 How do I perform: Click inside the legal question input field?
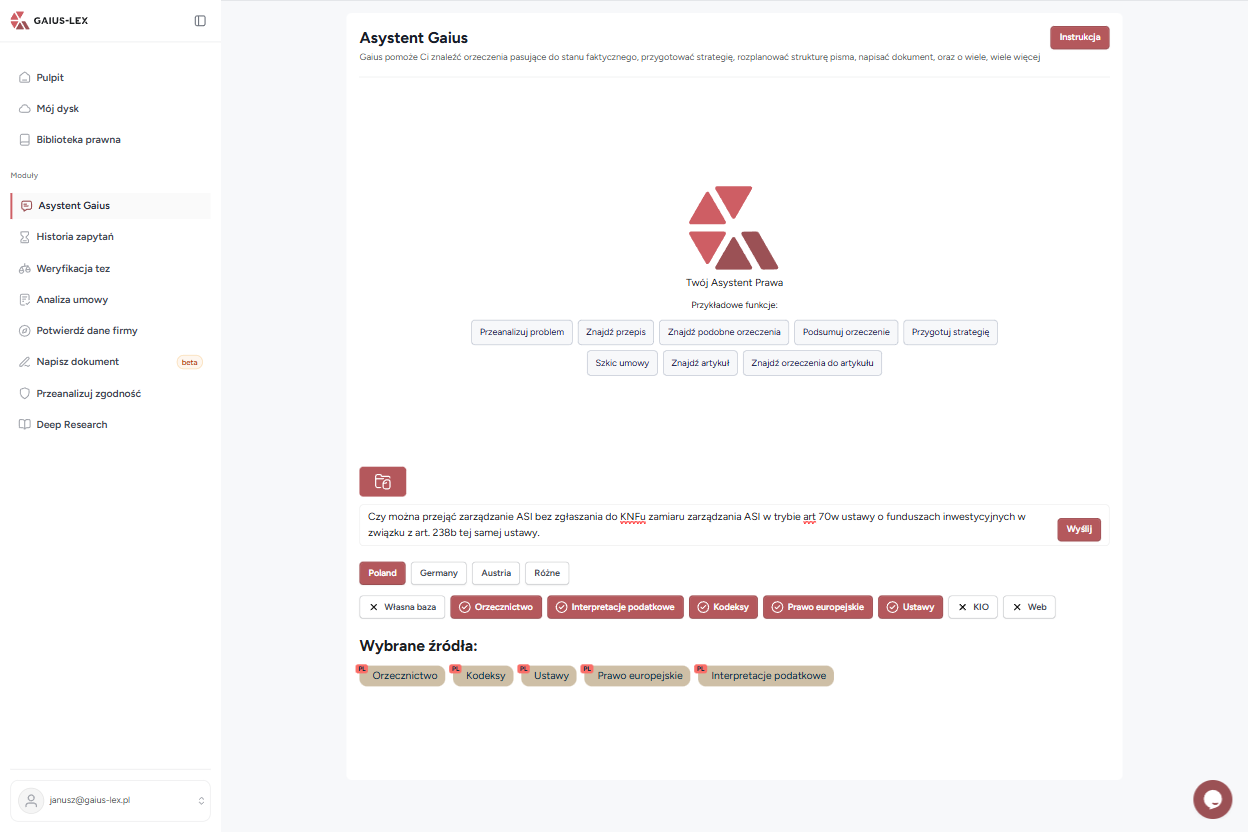click(x=700, y=527)
